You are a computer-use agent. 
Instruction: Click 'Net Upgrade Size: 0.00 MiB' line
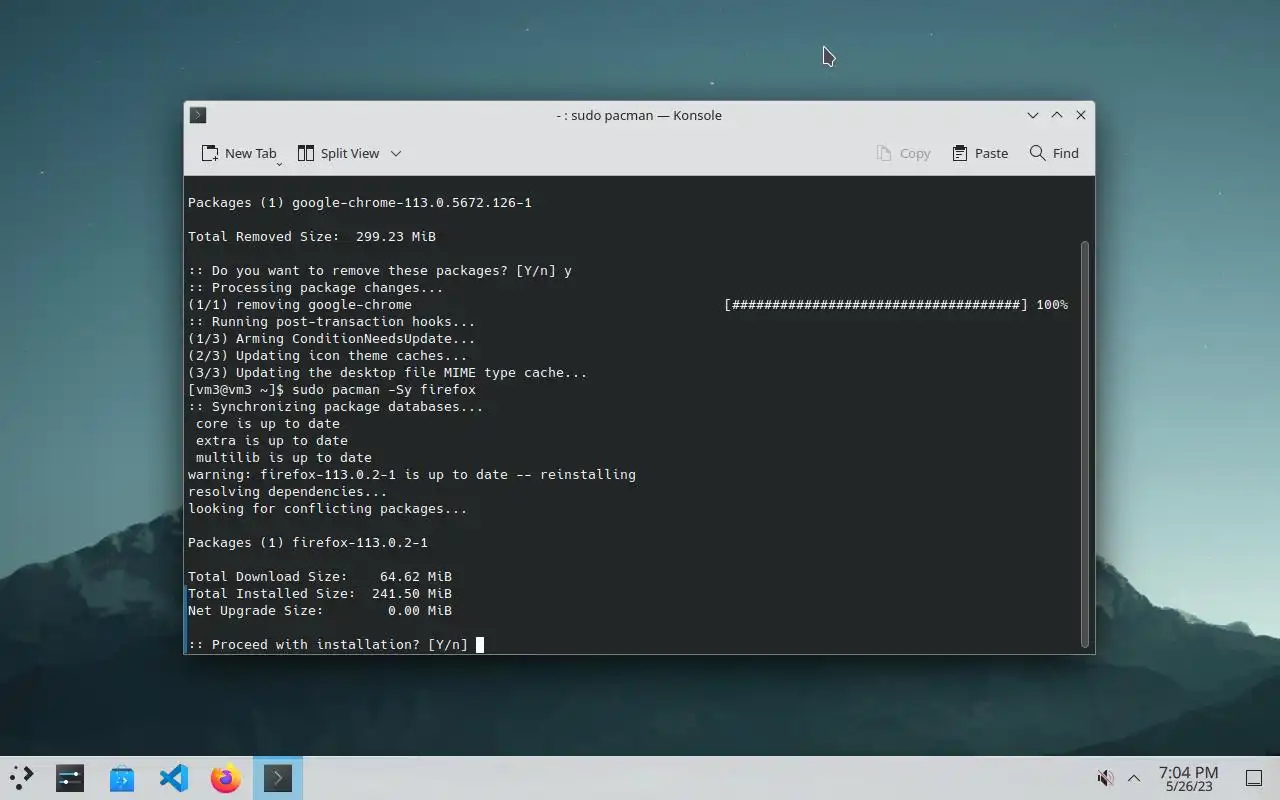(x=320, y=610)
